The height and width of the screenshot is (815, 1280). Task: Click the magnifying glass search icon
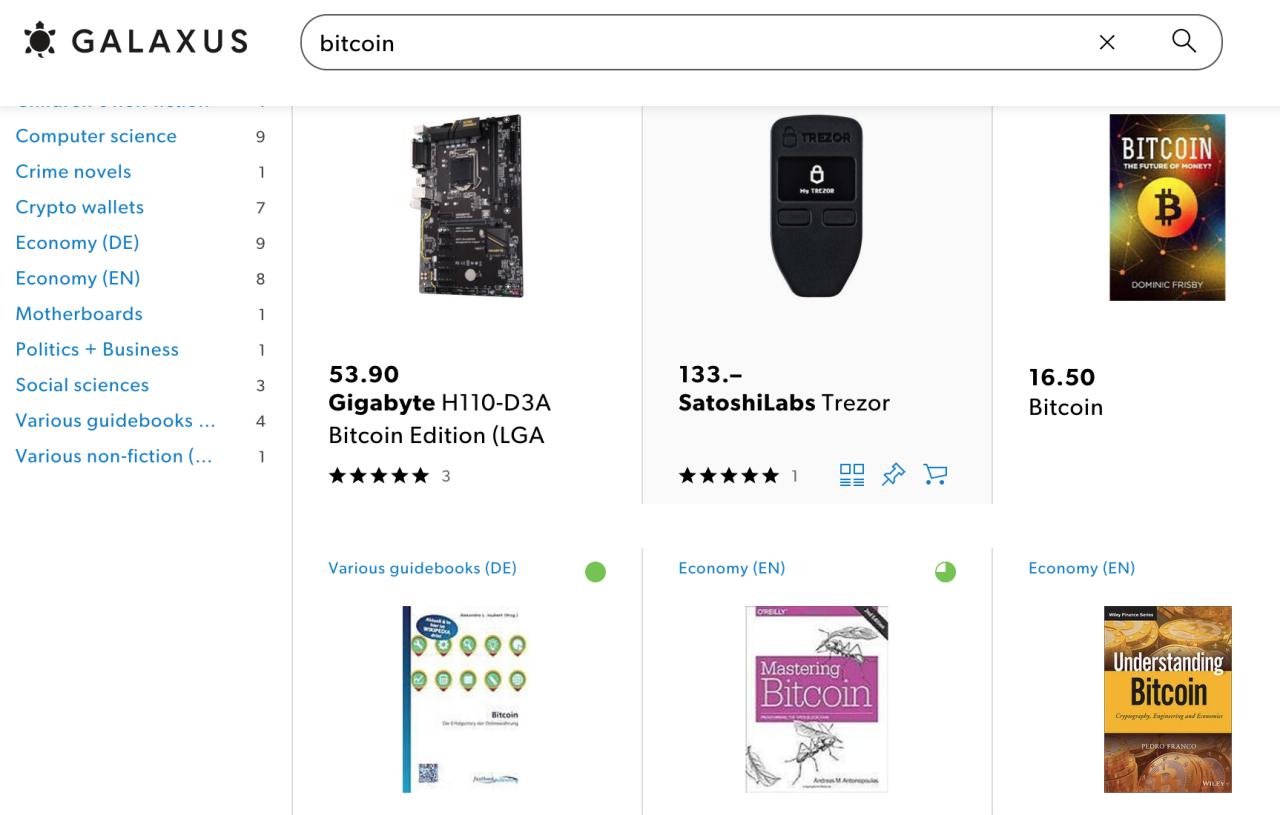point(1184,41)
